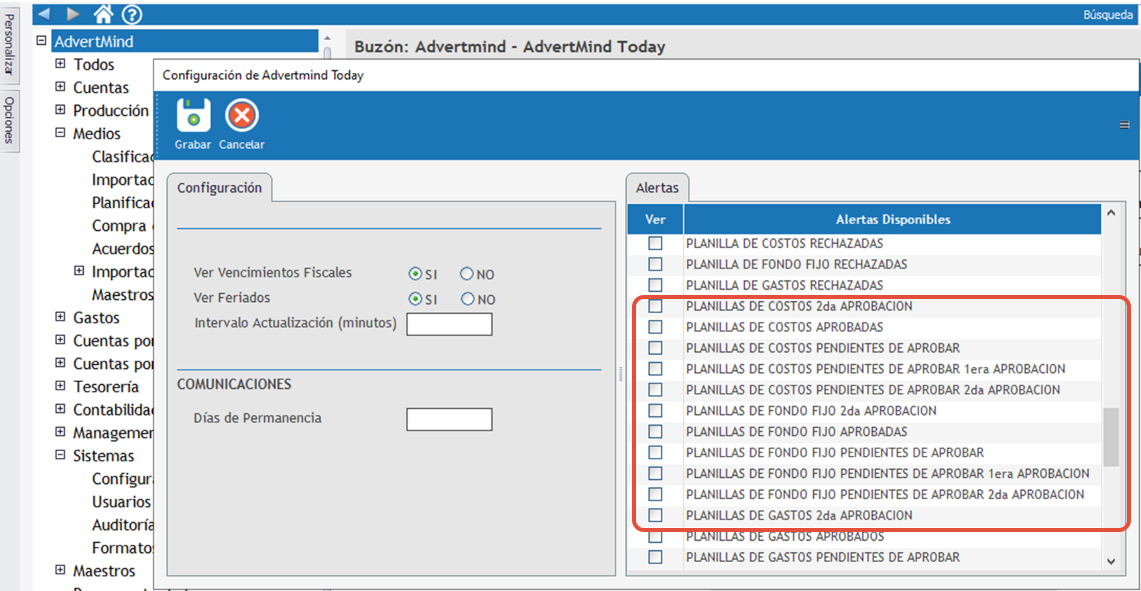Screen dimensions: 1141x591
Task: Click the back navigation arrow
Action: (x=43, y=13)
